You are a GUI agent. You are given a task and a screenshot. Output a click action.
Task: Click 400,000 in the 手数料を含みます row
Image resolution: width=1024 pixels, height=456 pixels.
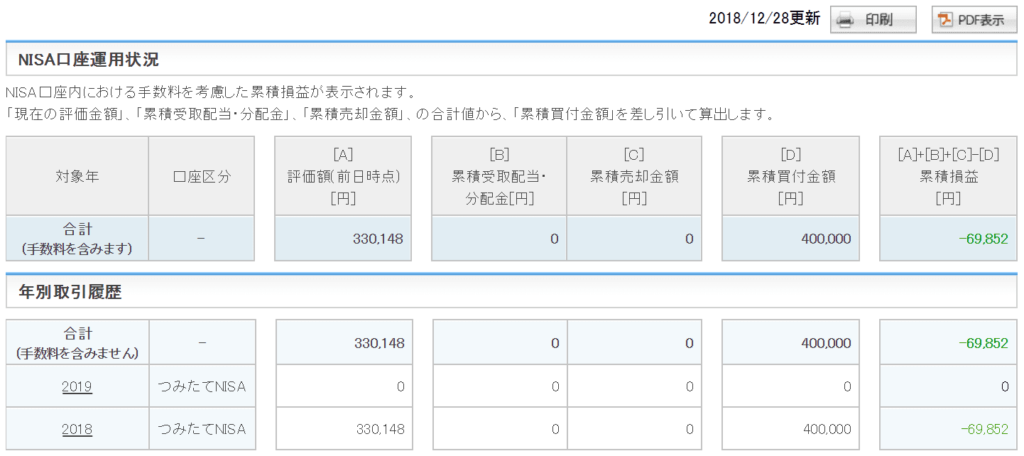(825, 239)
